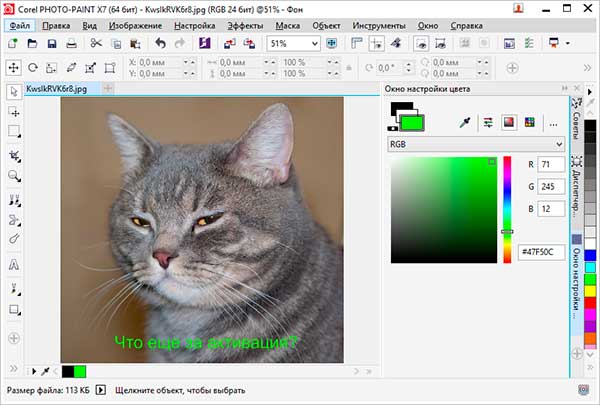Toggle the color viewer mode button
Image resolution: width=600 pixels, height=405 pixels.
[508, 122]
